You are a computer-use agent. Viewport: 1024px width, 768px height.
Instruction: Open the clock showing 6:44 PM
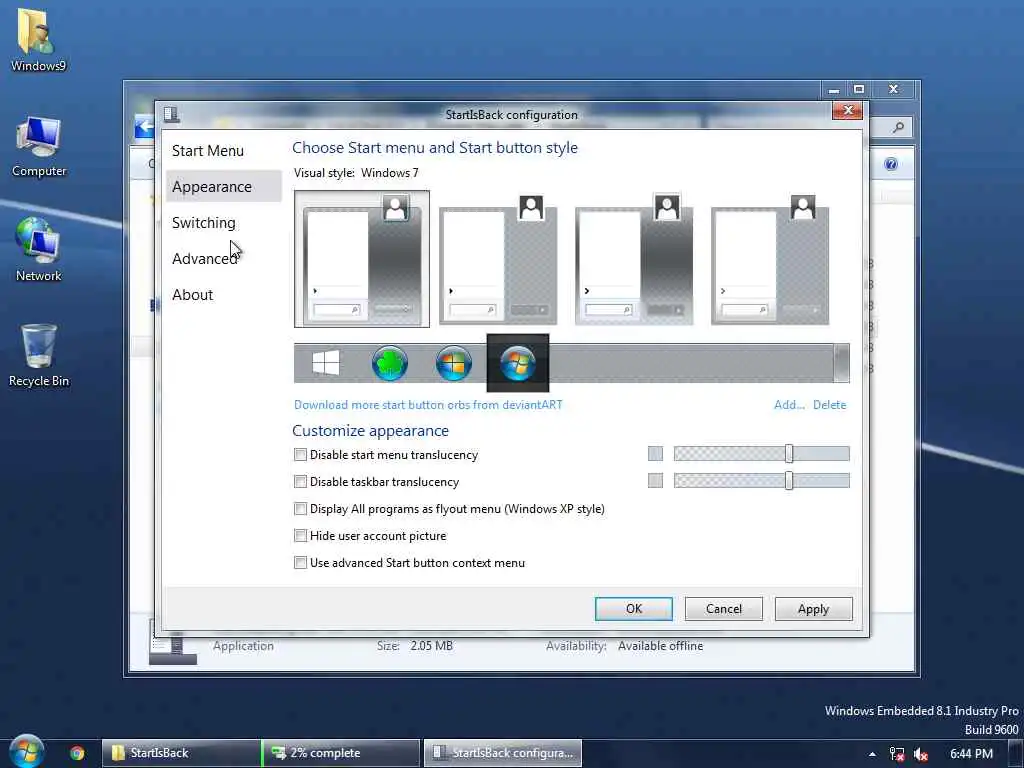971,754
